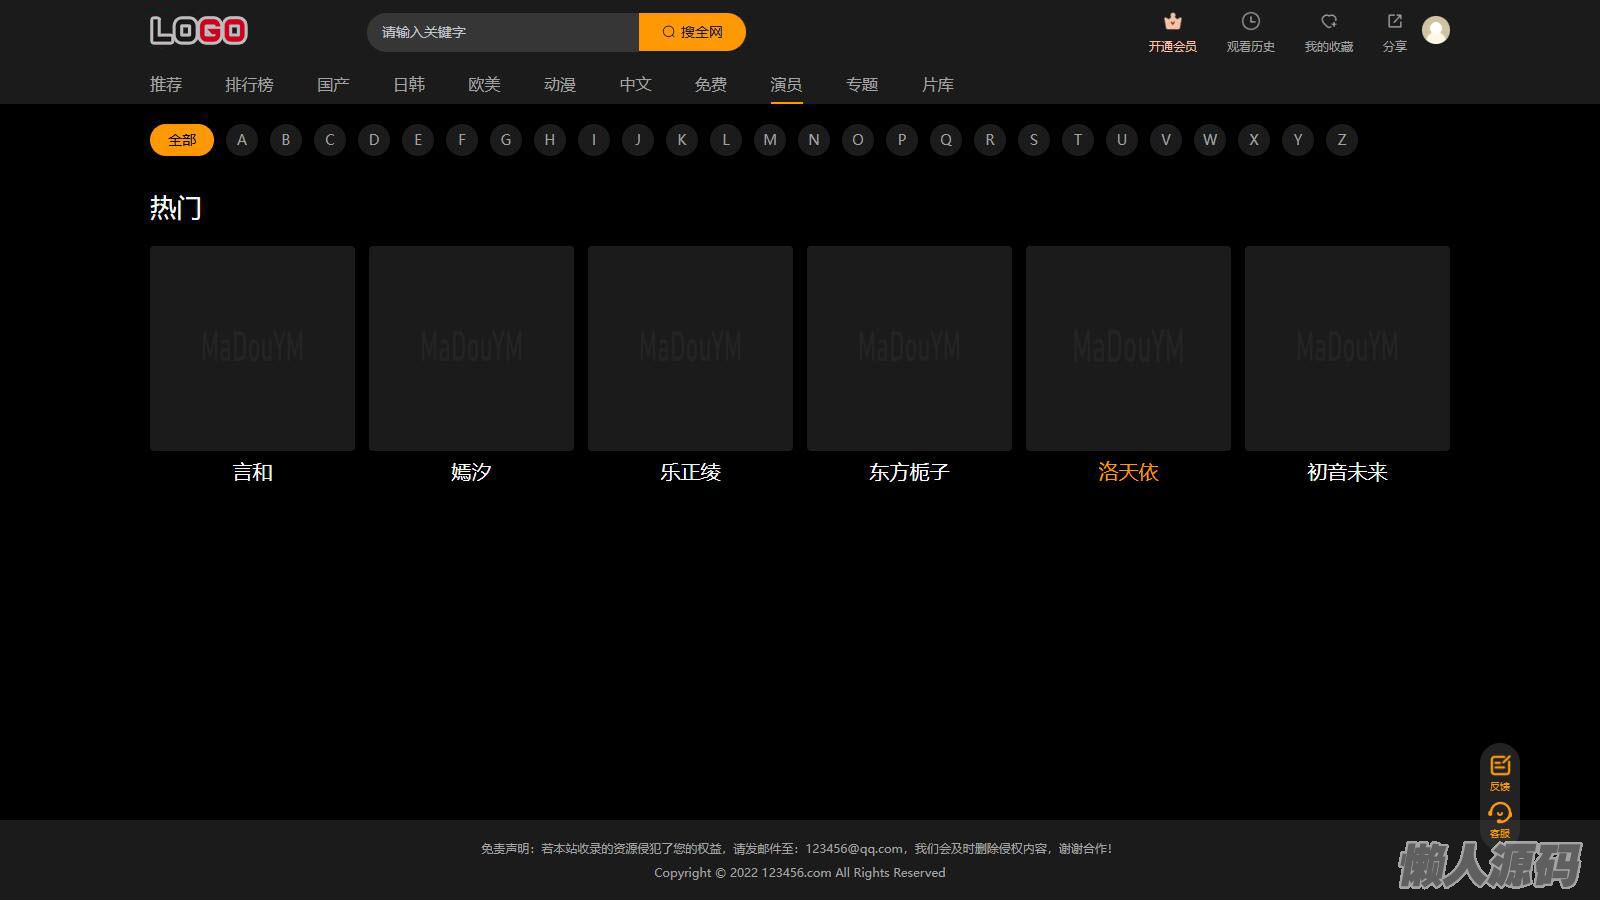The image size is (1600, 900).
Task: Click the 初音未来 name link
Action: (1347, 472)
